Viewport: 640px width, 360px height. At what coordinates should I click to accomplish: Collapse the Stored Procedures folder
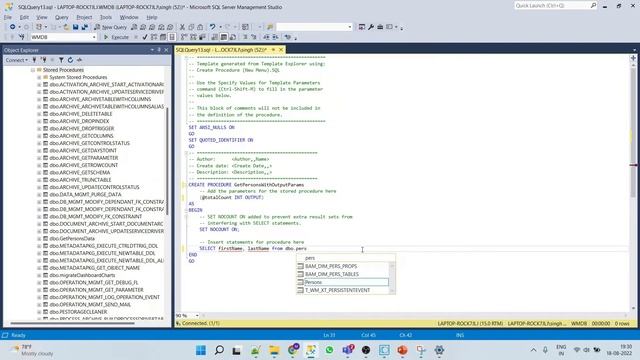pos(33,70)
